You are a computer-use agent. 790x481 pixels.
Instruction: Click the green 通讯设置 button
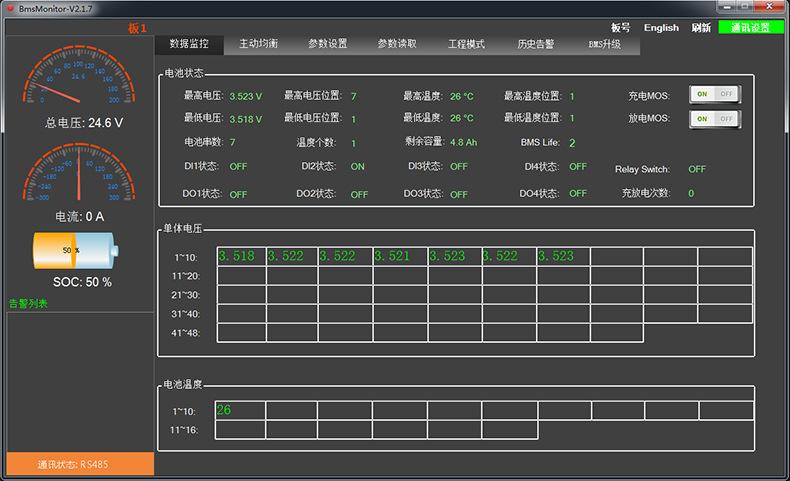[x=751, y=27]
